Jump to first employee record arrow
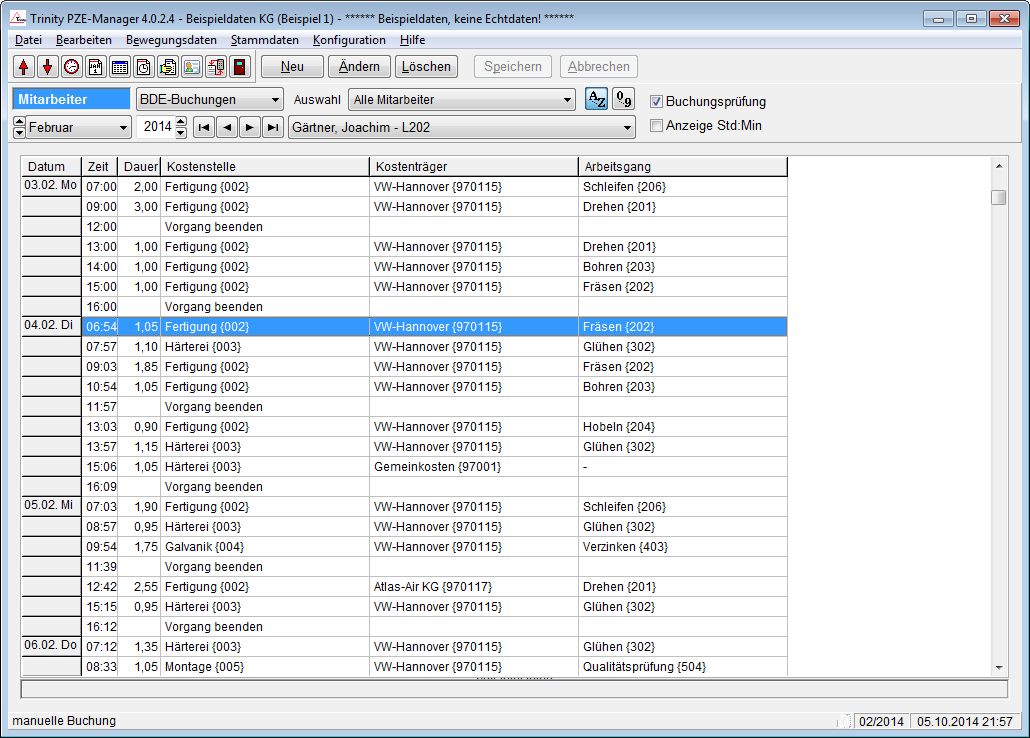The height and width of the screenshot is (738, 1030). coord(203,127)
